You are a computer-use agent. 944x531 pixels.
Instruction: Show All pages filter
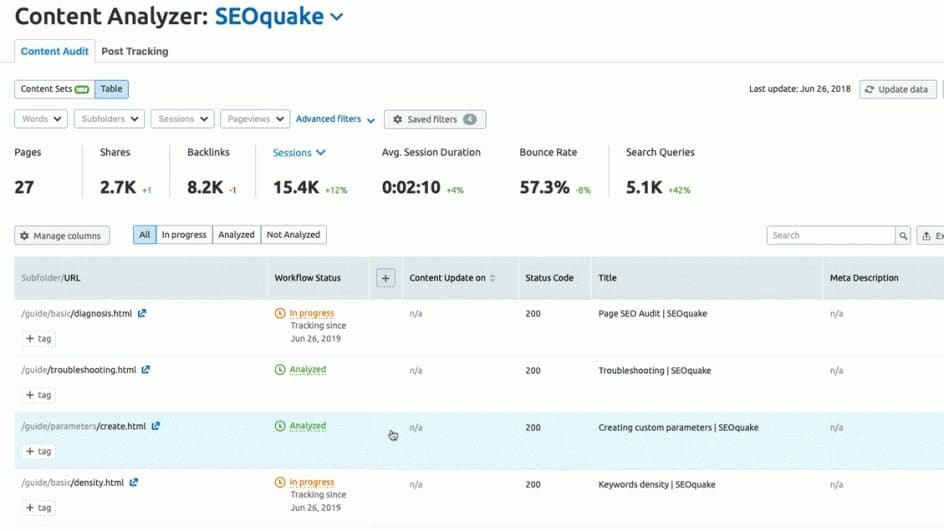coord(144,235)
